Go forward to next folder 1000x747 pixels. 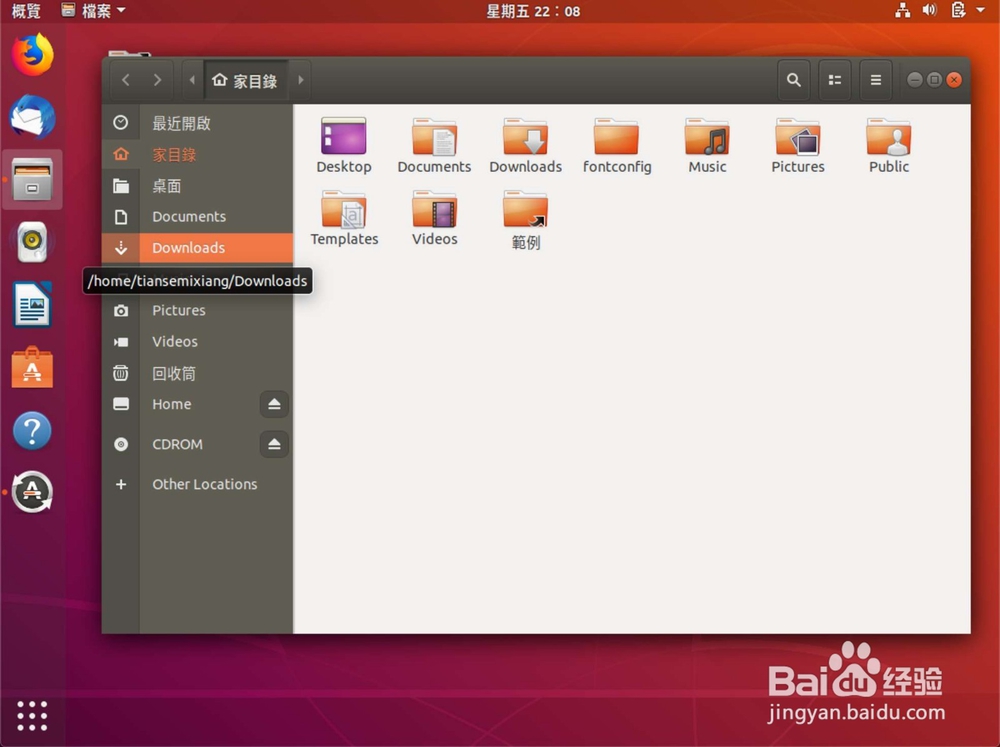(157, 80)
